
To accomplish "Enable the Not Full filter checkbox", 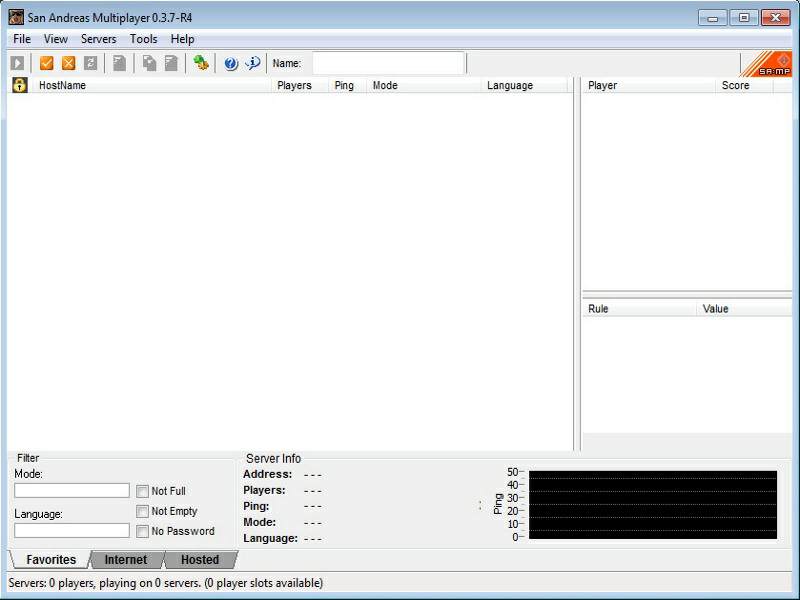I will (x=143, y=491).
